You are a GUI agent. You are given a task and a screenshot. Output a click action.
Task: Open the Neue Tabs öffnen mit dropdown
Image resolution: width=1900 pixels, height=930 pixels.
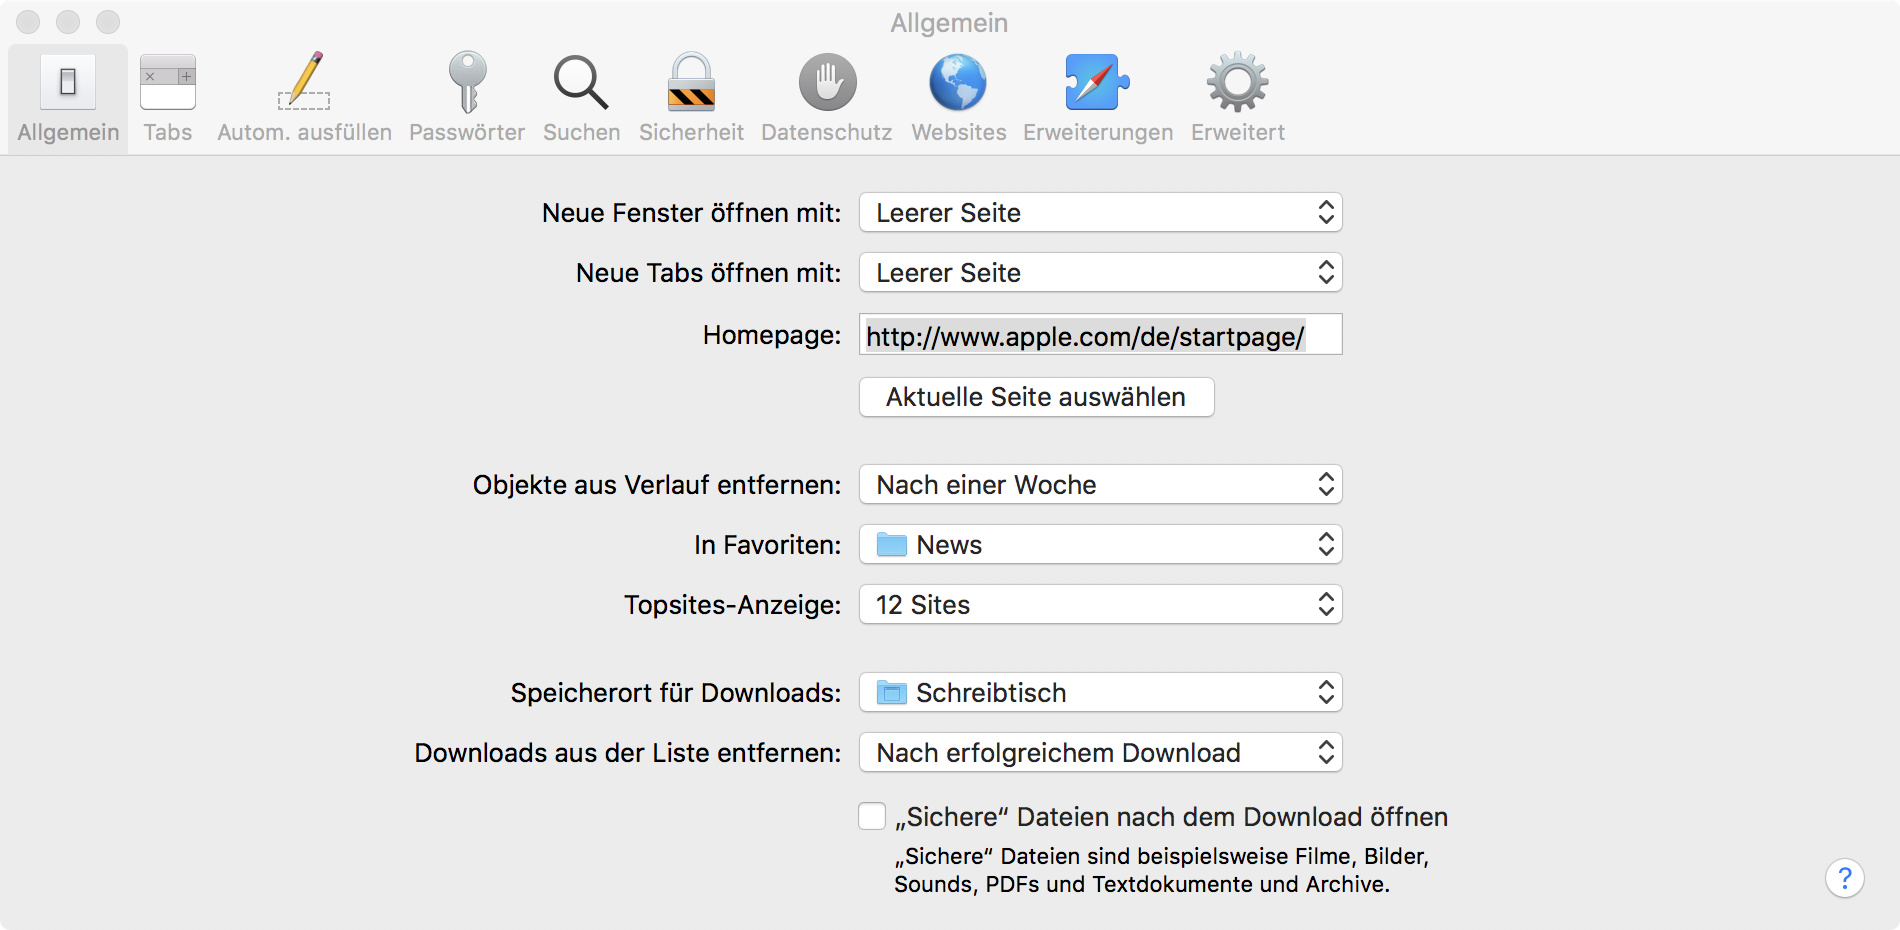point(1100,273)
